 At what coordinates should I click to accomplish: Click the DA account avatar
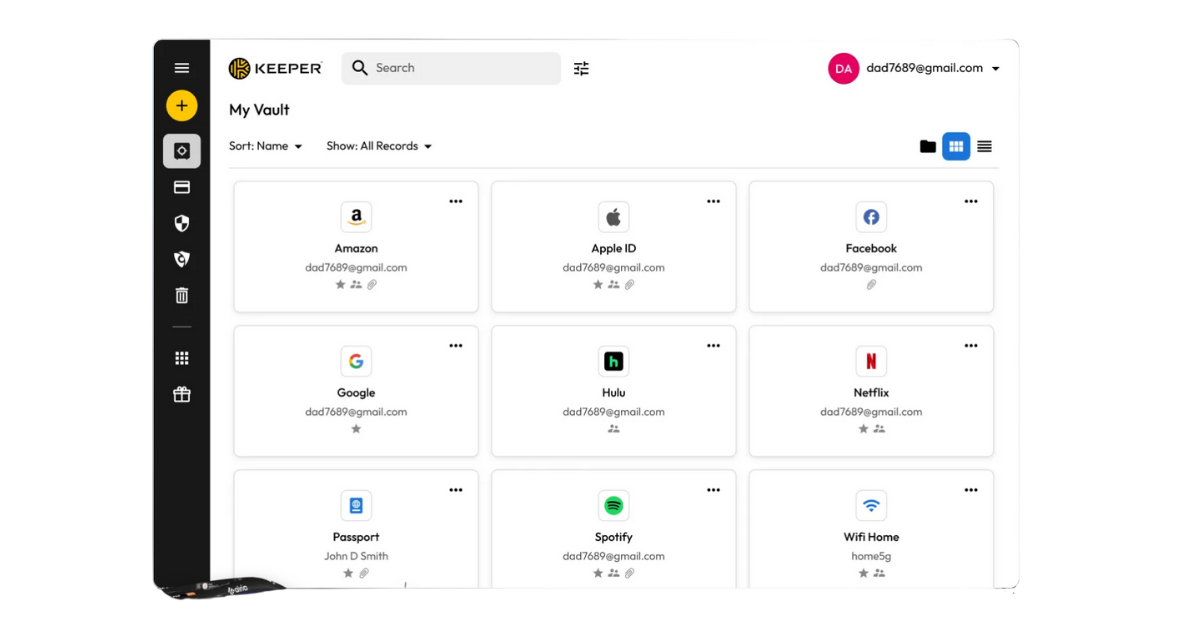(843, 68)
